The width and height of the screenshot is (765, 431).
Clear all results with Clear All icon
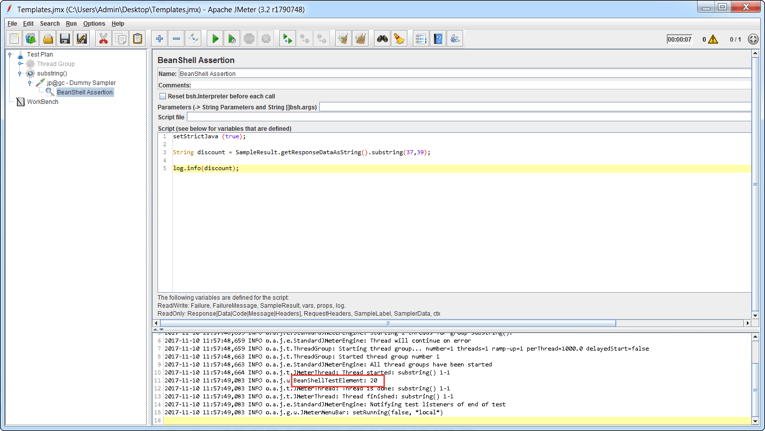pyautogui.click(x=361, y=39)
